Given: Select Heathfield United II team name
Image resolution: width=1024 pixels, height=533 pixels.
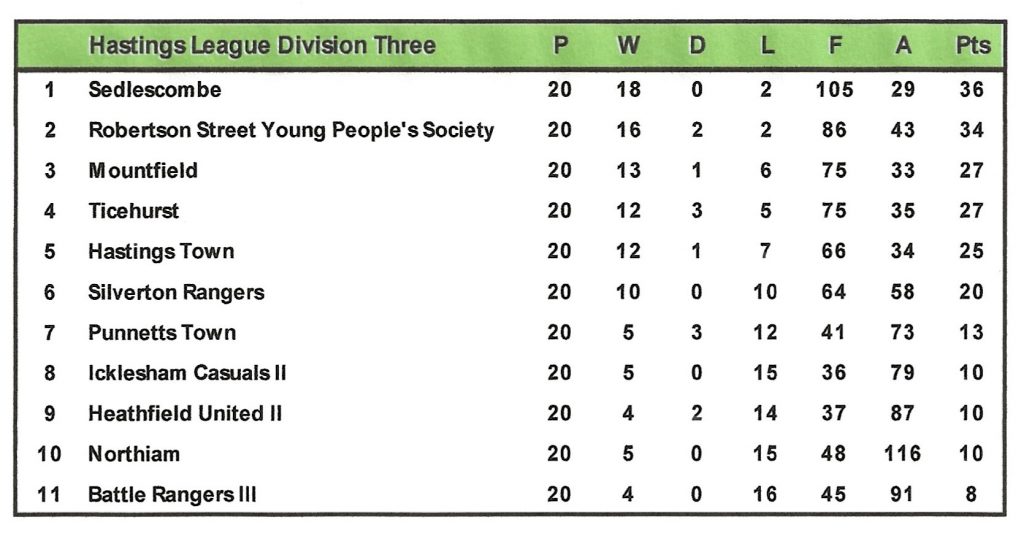Looking at the screenshot, I should point(186,413).
